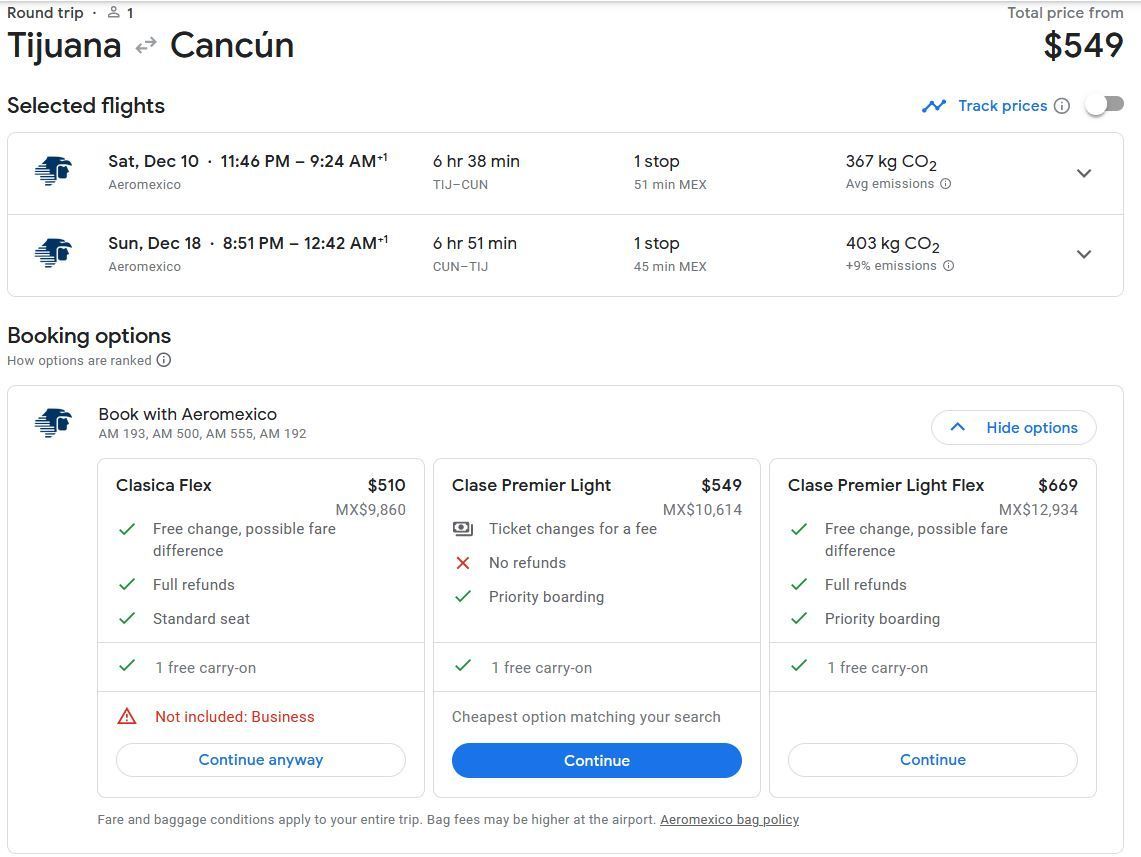Click the Clase Premier Light Flex title
1141x857 pixels.
[886, 485]
